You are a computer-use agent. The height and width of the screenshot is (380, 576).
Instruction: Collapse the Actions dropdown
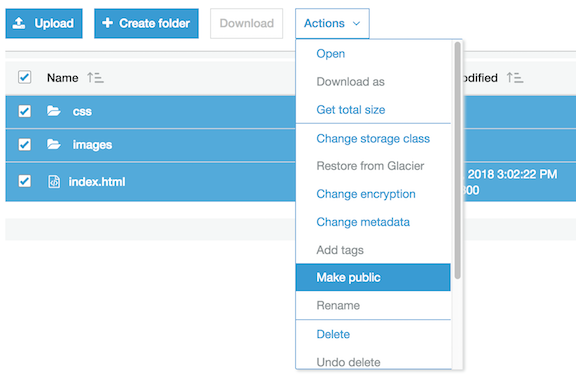pyautogui.click(x=332, y=24)
